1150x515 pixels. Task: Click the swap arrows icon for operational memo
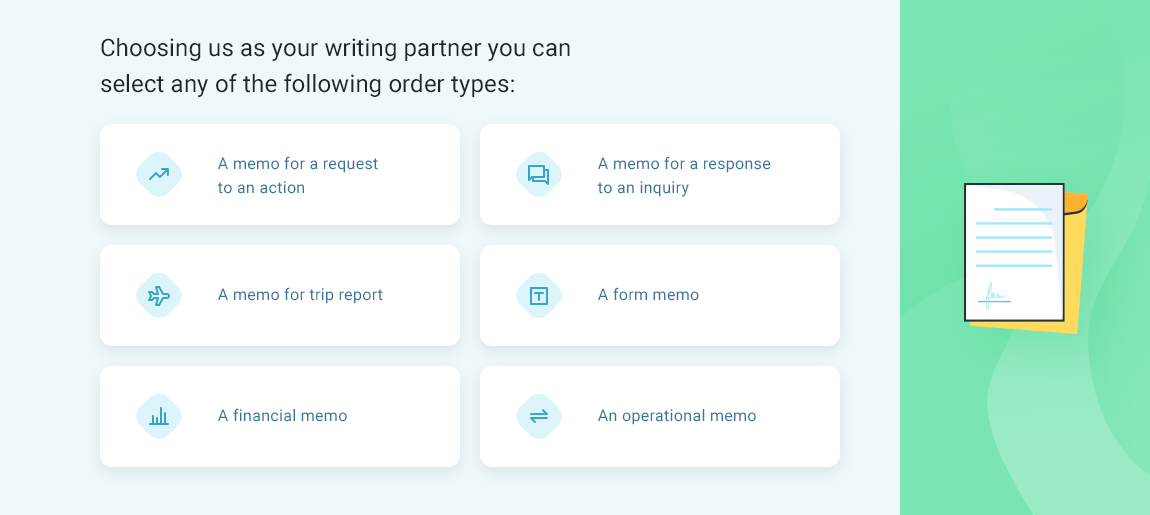coord(538,417)
